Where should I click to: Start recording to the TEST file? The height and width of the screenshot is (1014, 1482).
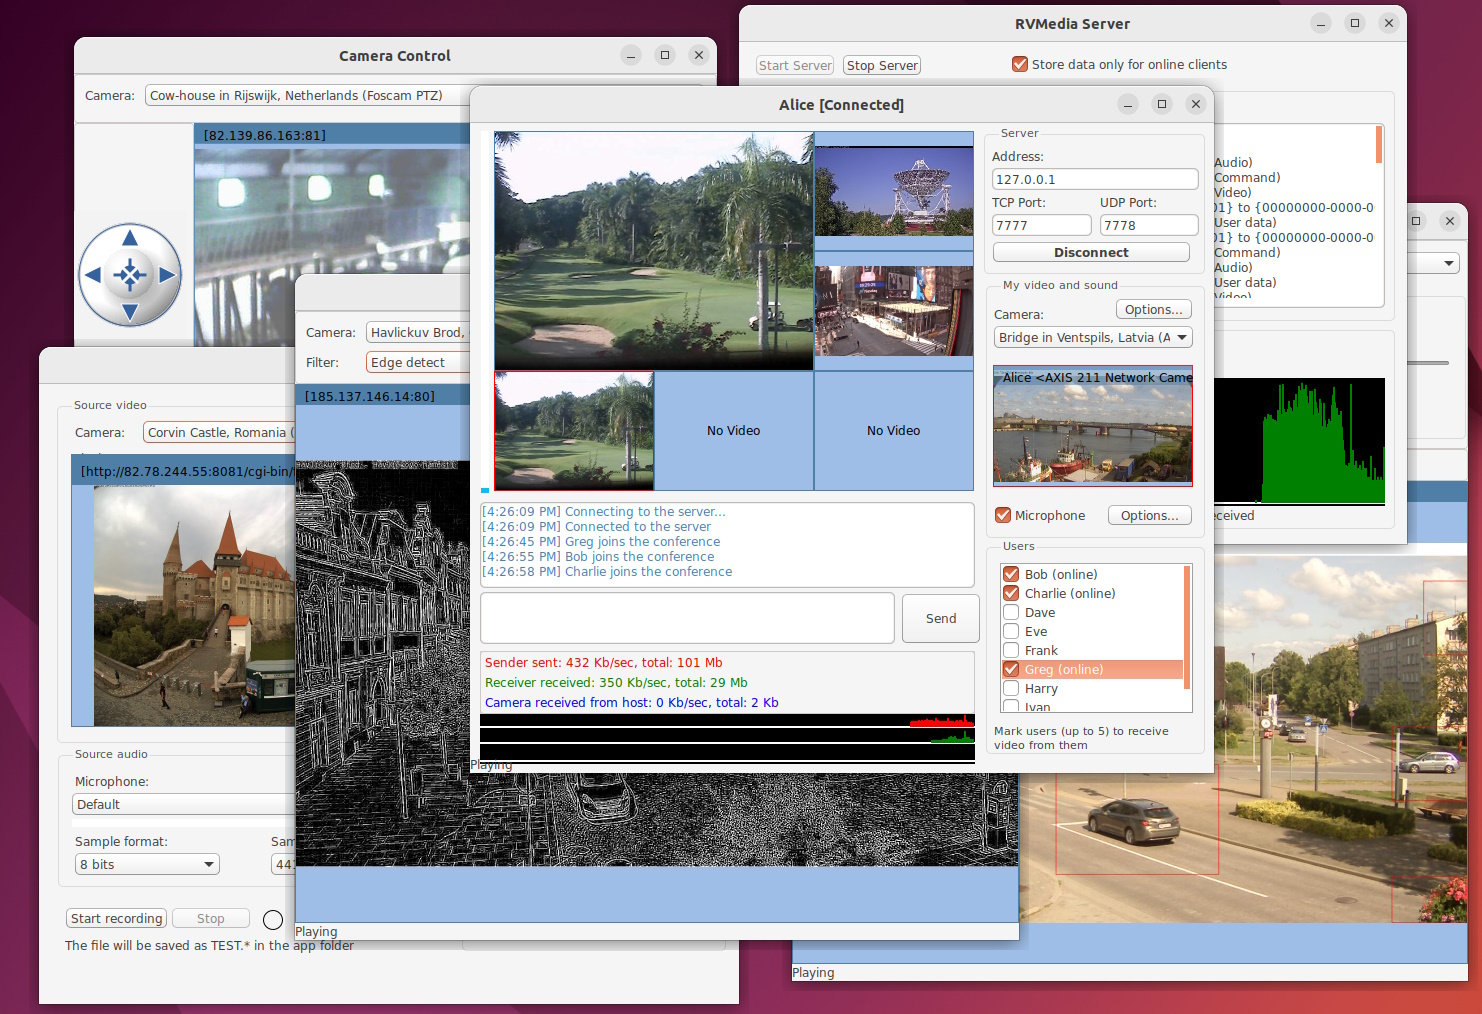pyautogui.click(x=116, y=918)
